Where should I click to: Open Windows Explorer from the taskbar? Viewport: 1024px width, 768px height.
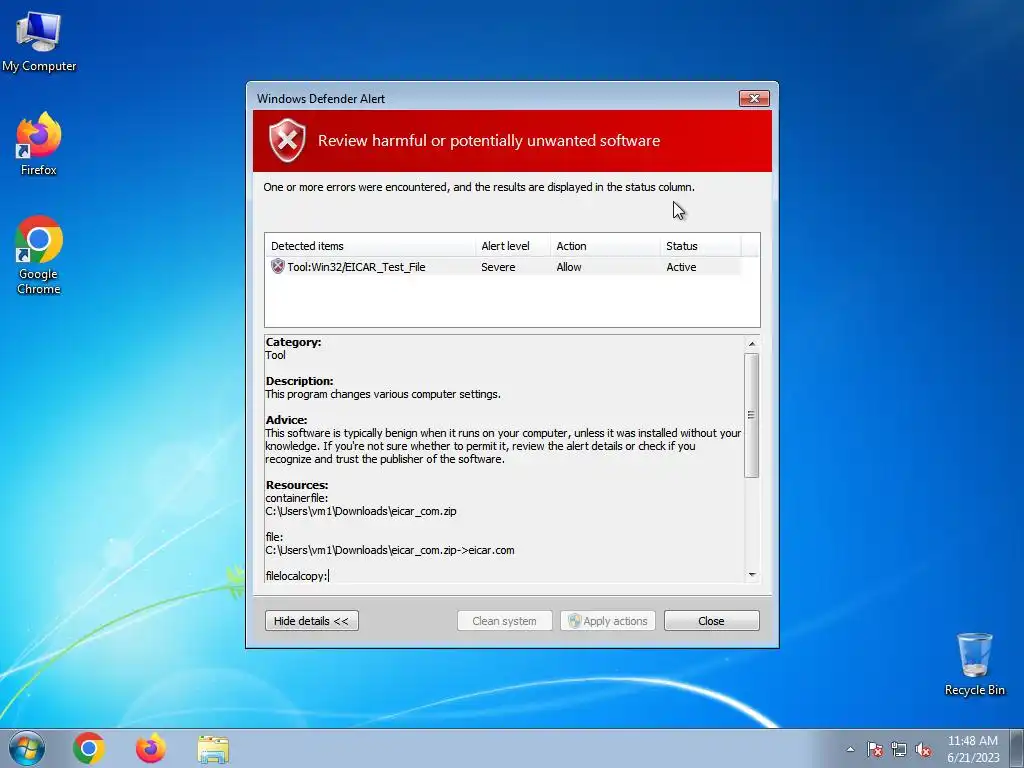(x=213, y=749)
